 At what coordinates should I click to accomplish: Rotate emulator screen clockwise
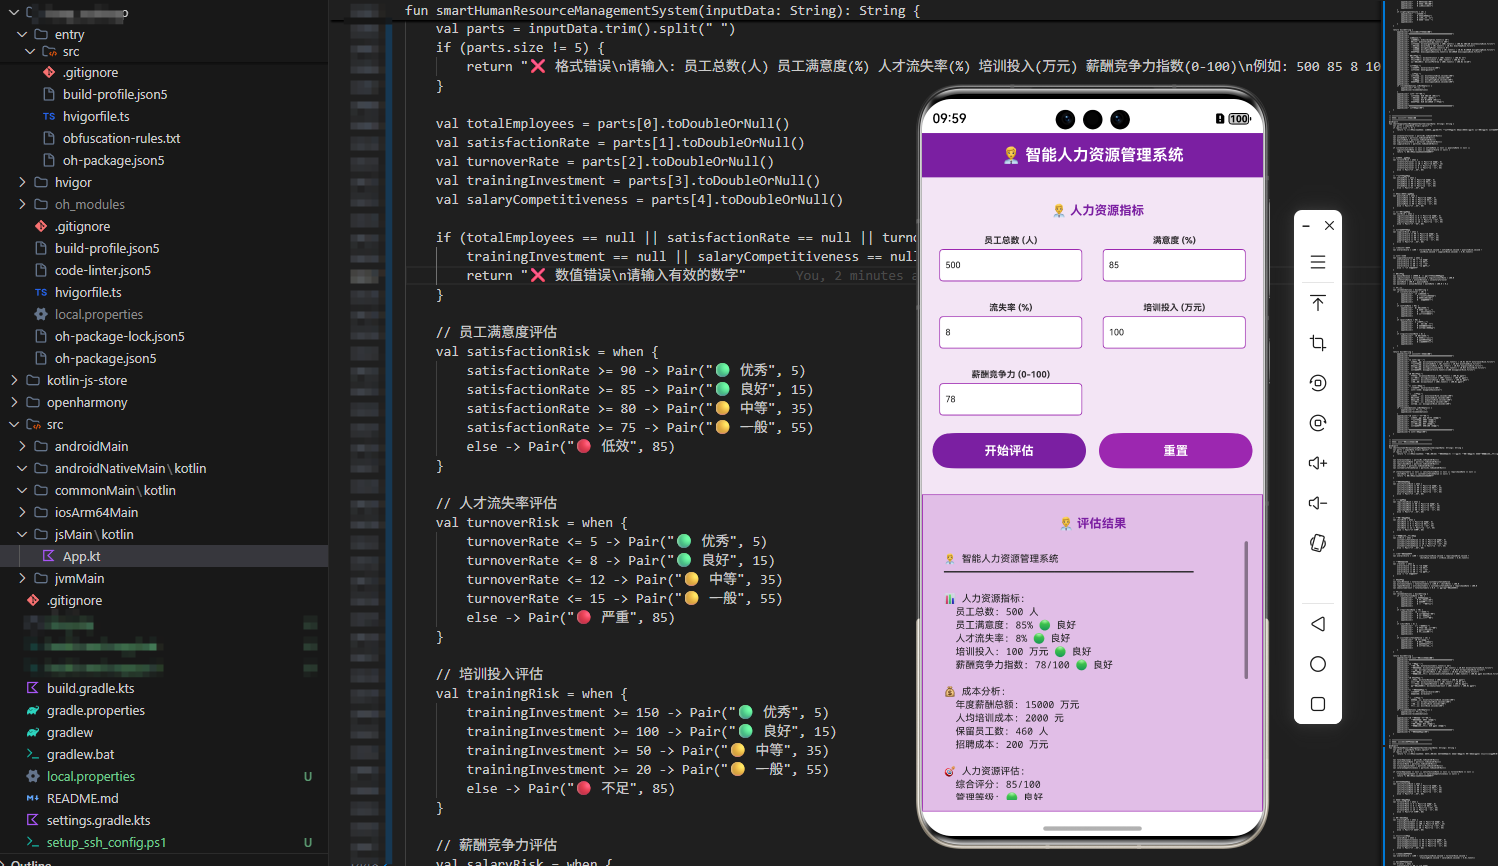1318,423
